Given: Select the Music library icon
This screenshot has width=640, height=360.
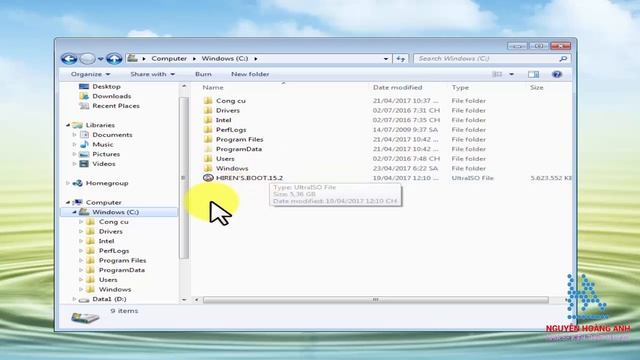Looking at the screenshot, I should pos(84,144).
